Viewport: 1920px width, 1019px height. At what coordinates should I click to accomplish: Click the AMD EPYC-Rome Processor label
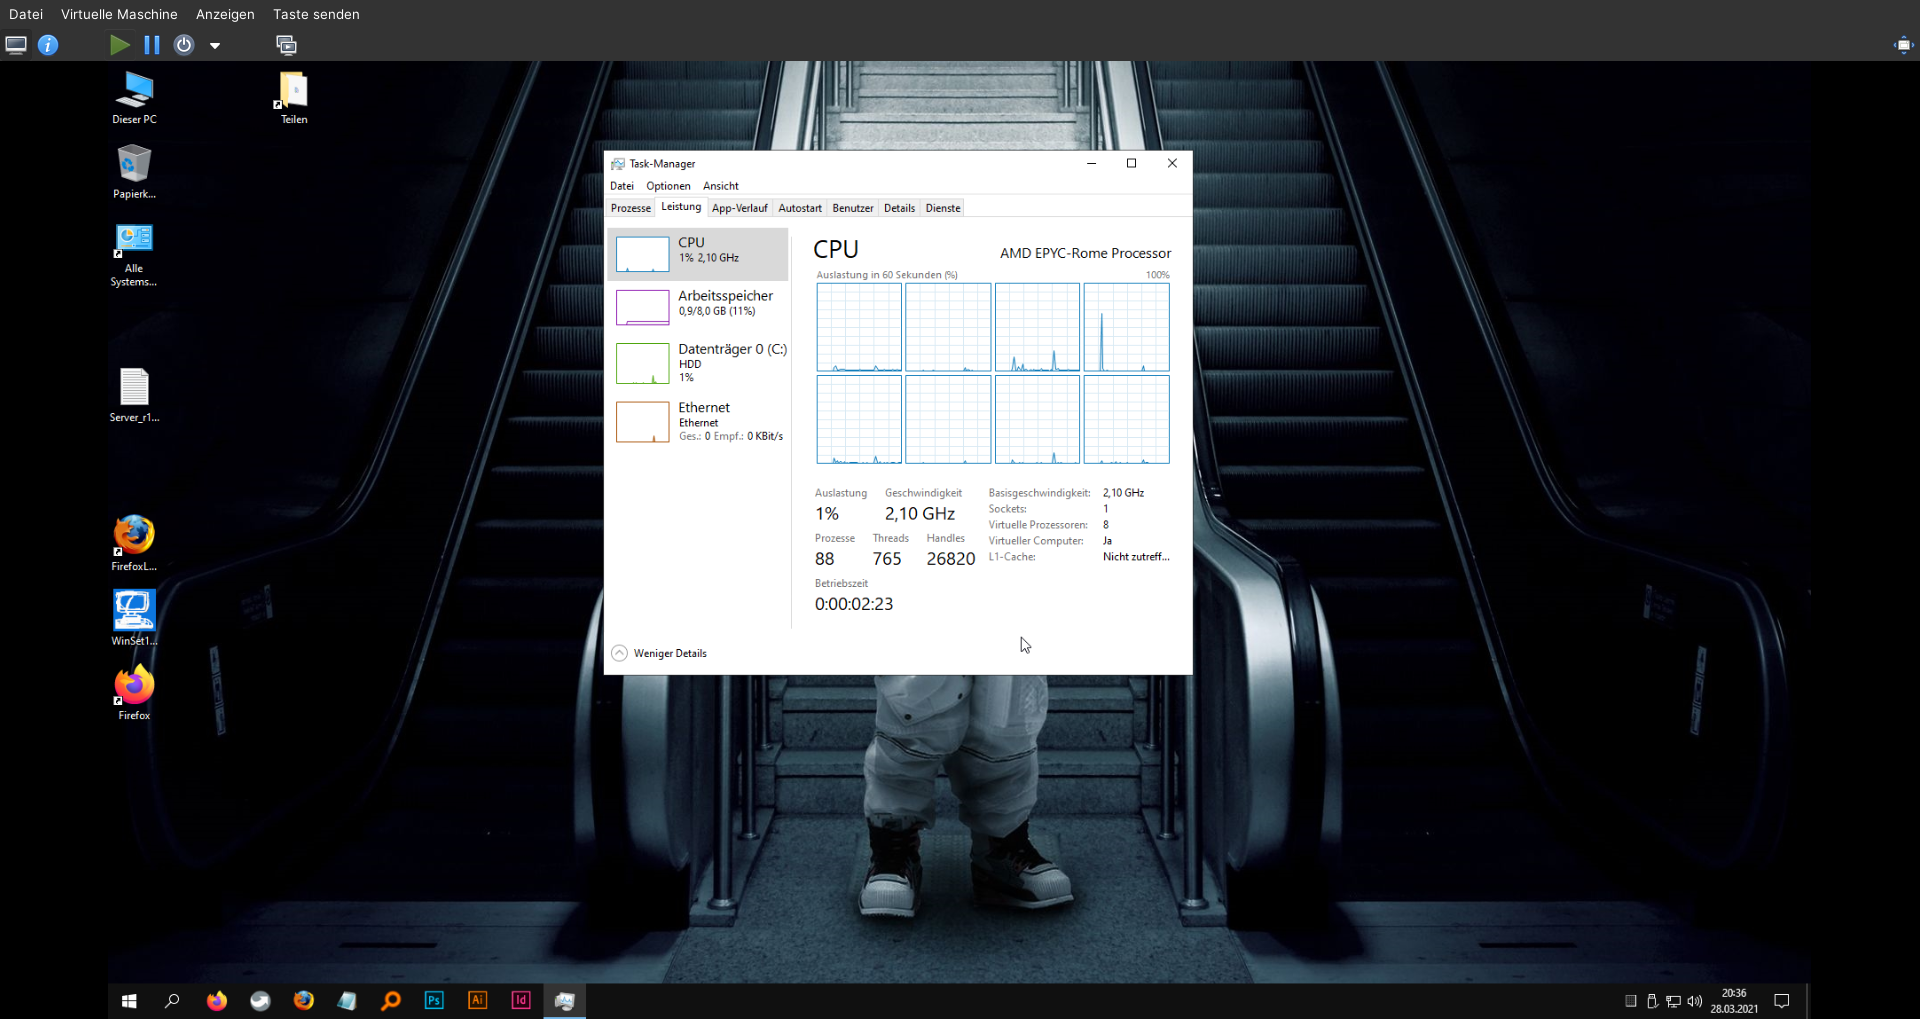1085,253
